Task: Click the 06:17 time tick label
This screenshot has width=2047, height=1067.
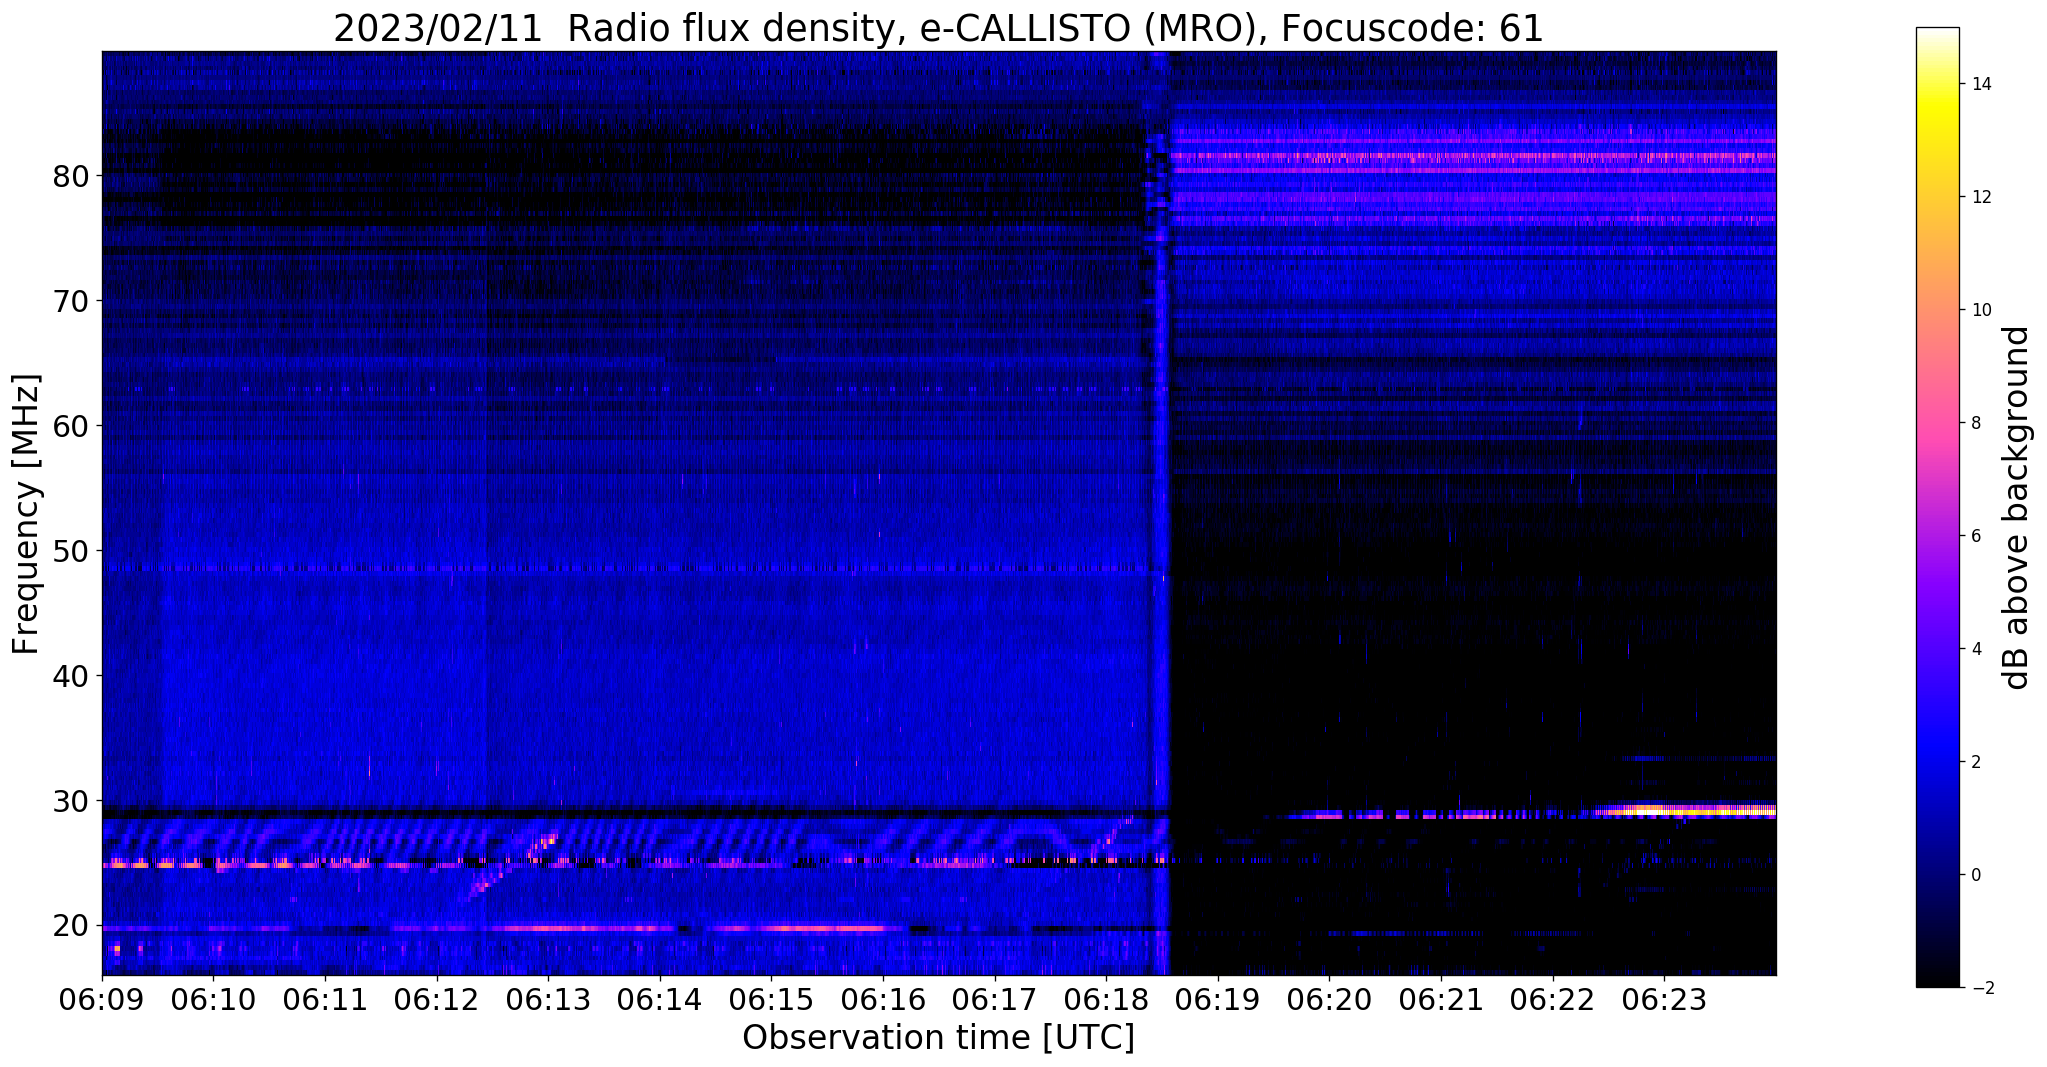Action: [x=994, y=998]
